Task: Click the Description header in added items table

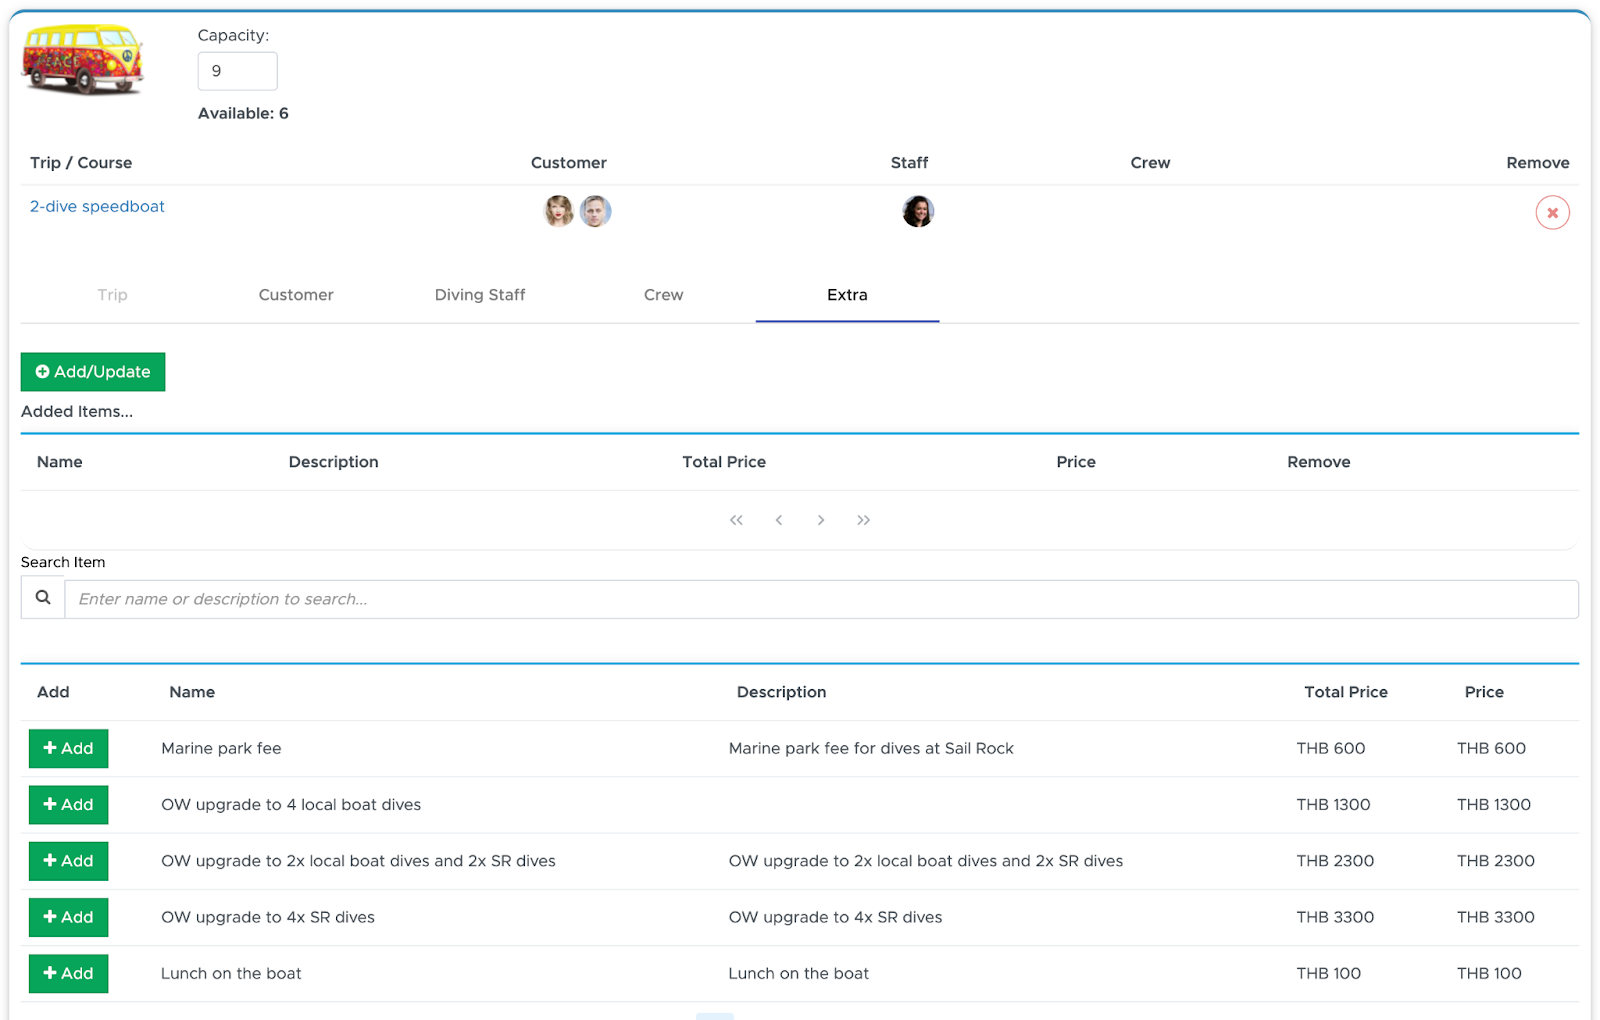Action: pyautogui.click(x=333, y=462)
